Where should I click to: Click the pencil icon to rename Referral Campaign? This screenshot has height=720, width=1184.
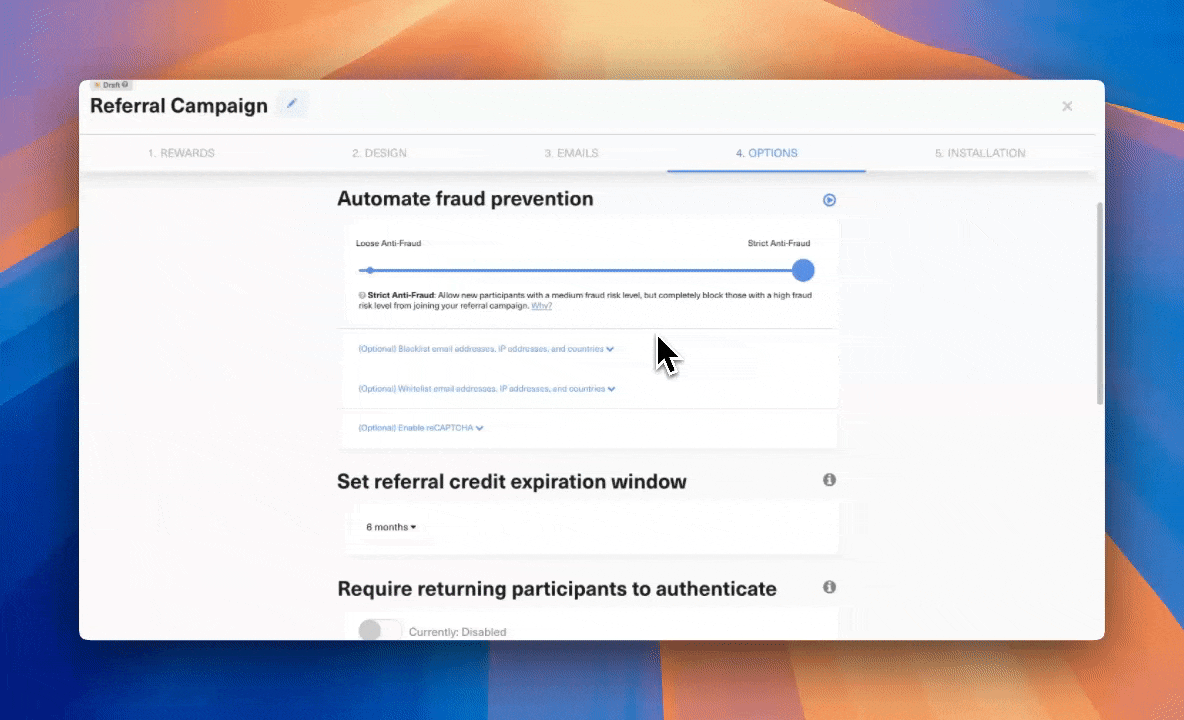pos(291,104)
